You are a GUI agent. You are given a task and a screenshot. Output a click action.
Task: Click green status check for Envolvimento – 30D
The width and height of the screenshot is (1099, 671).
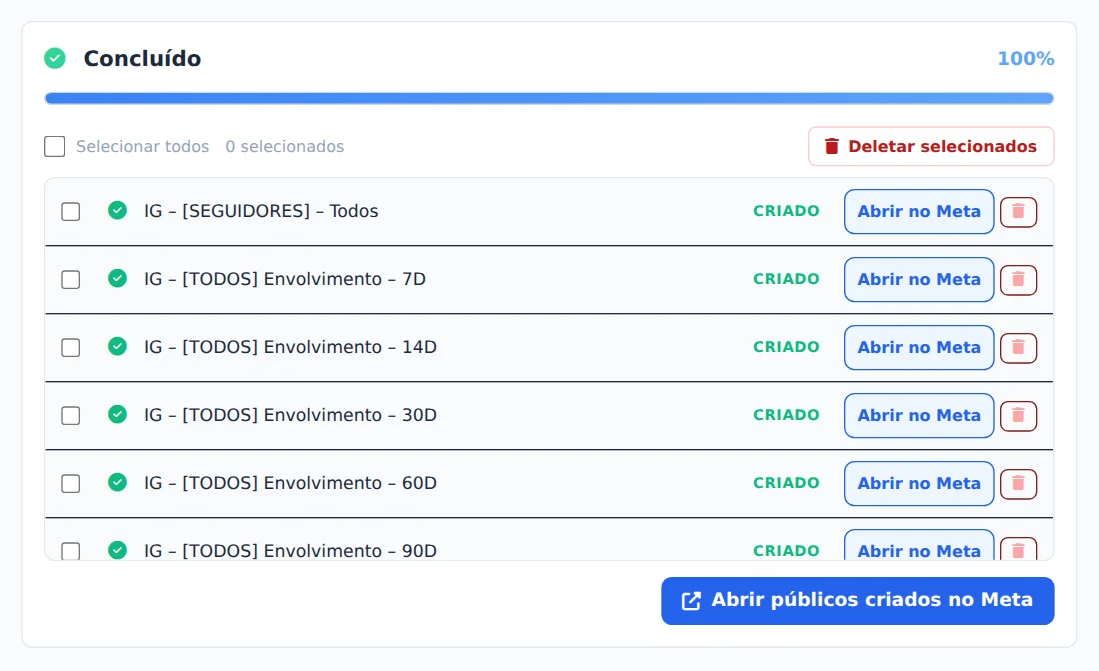tap(118, 414)
